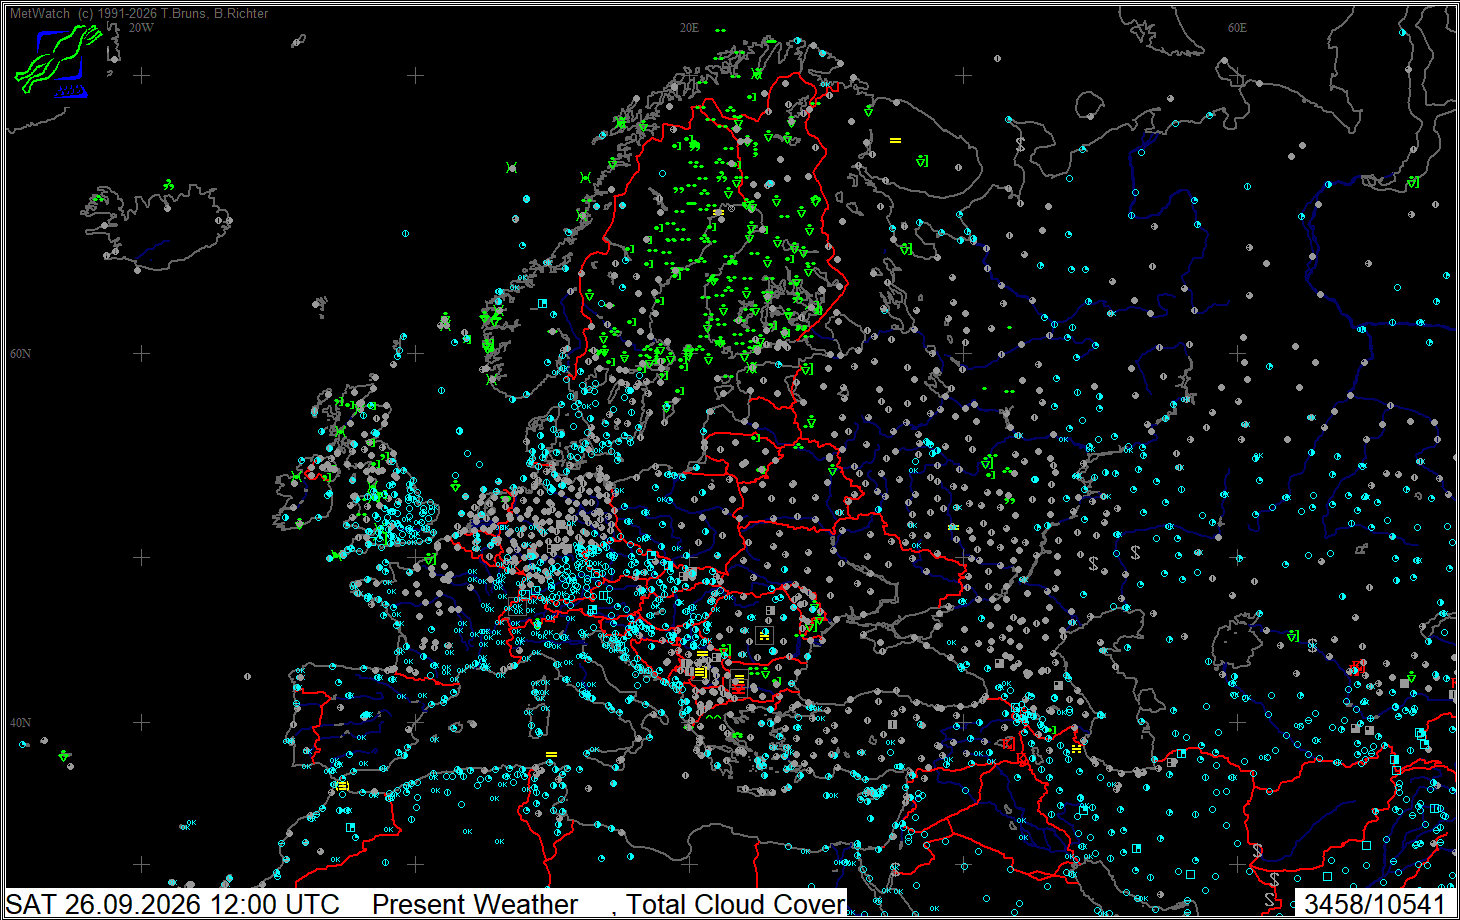1460x920 pixels.
Task: Select the yellow fog symbol near Sardinia
Action: click(550, 754)
